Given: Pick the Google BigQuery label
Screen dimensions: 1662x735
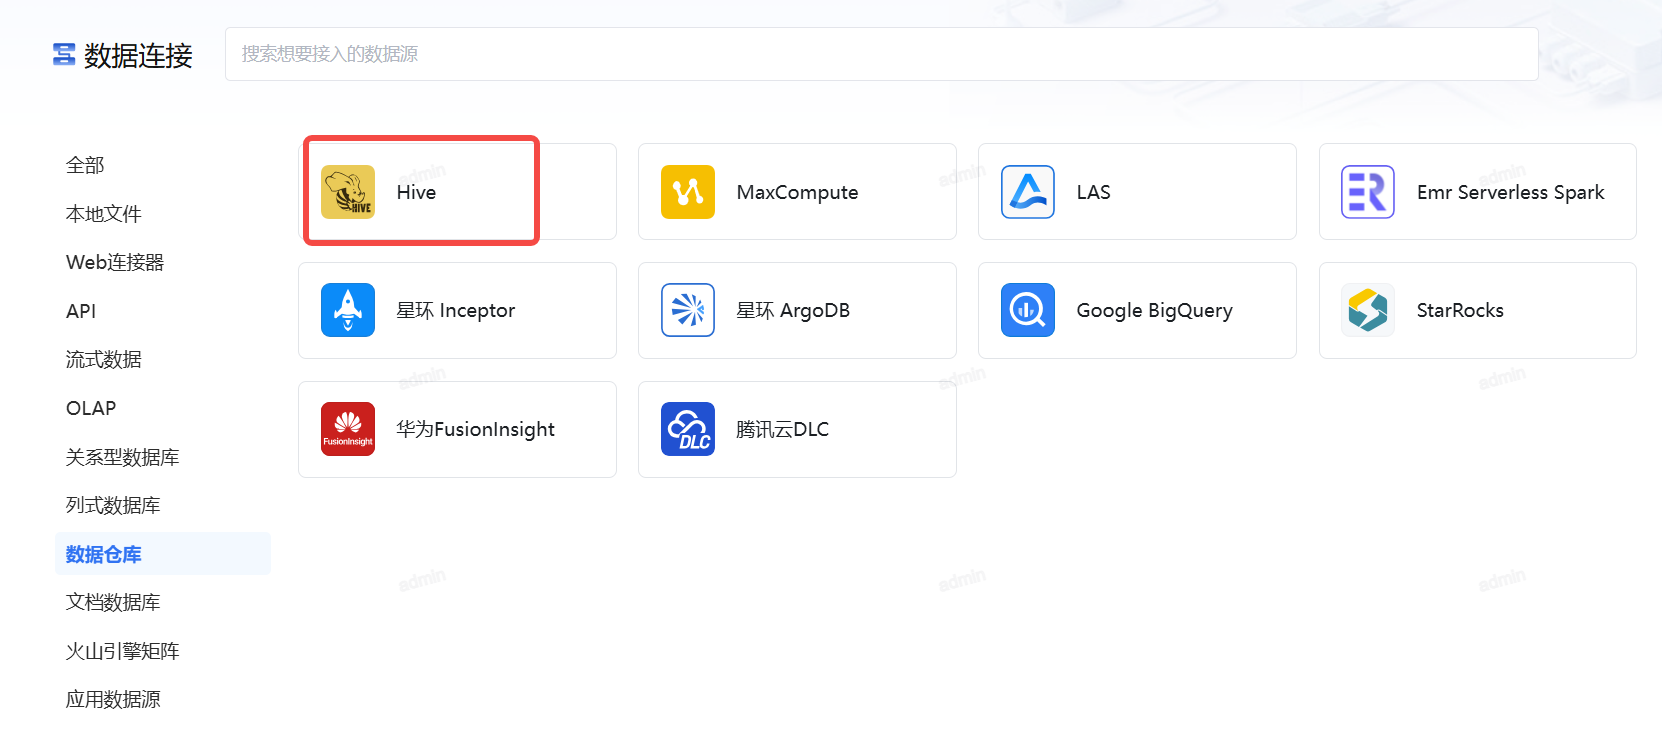Looking at the screenshot, I should click(1154, 311).
